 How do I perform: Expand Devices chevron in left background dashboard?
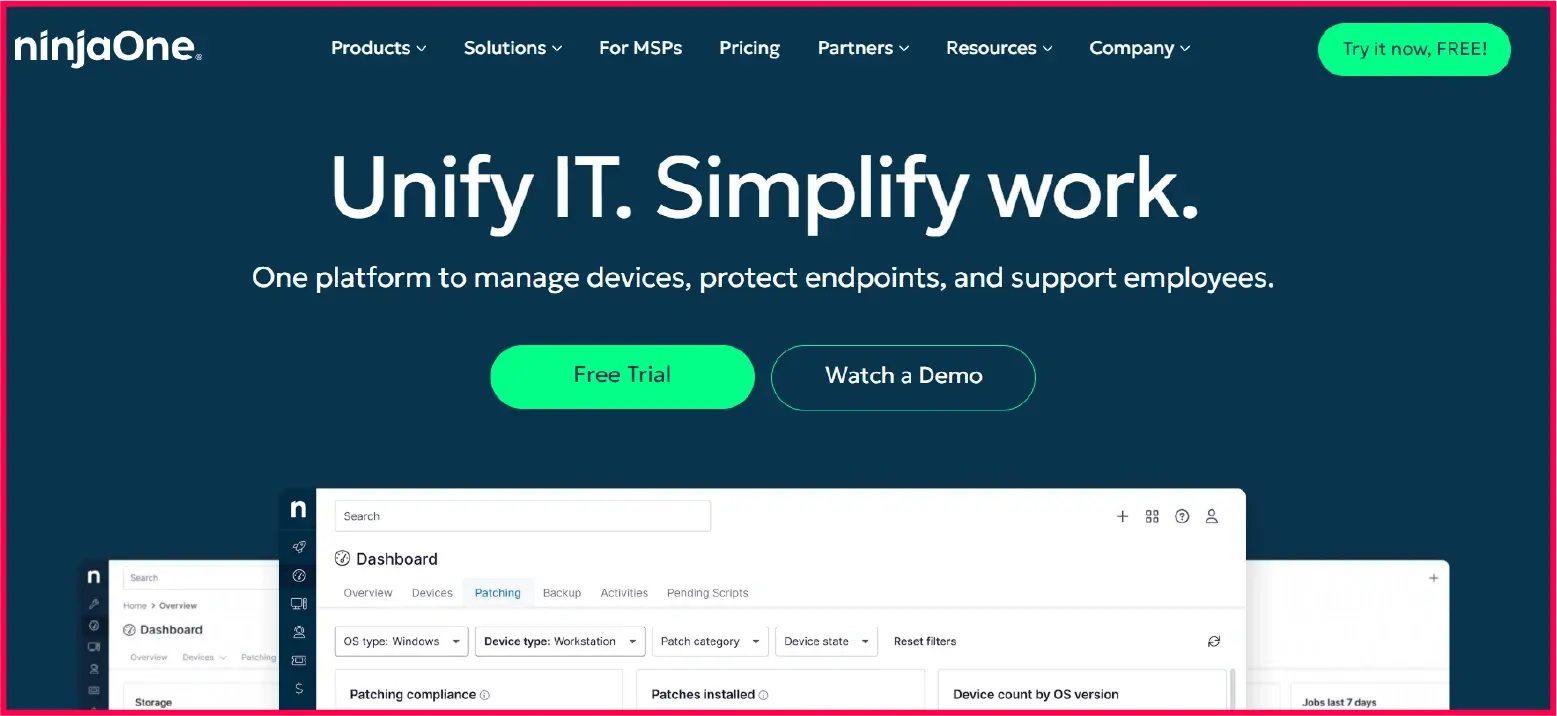(222, 658)
